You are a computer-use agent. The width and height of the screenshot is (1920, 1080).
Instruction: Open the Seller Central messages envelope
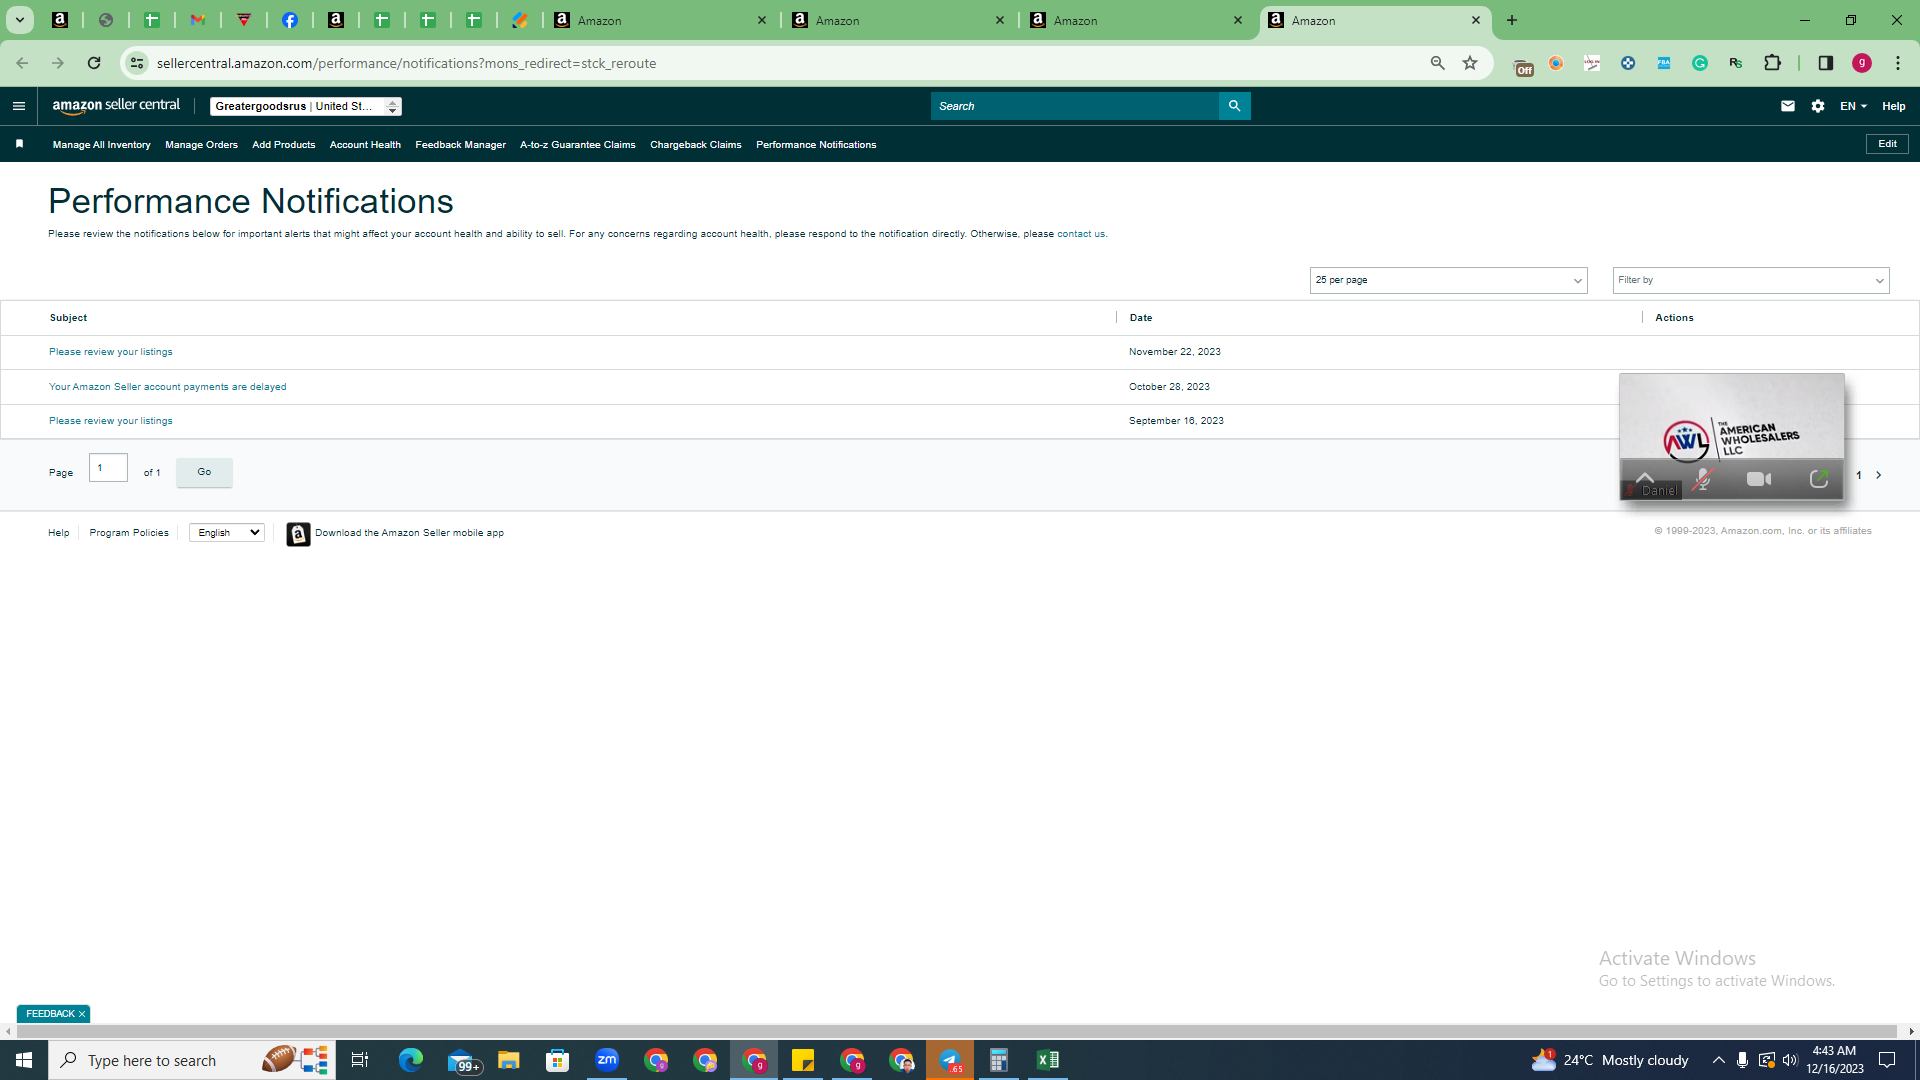click(1788, 106)
